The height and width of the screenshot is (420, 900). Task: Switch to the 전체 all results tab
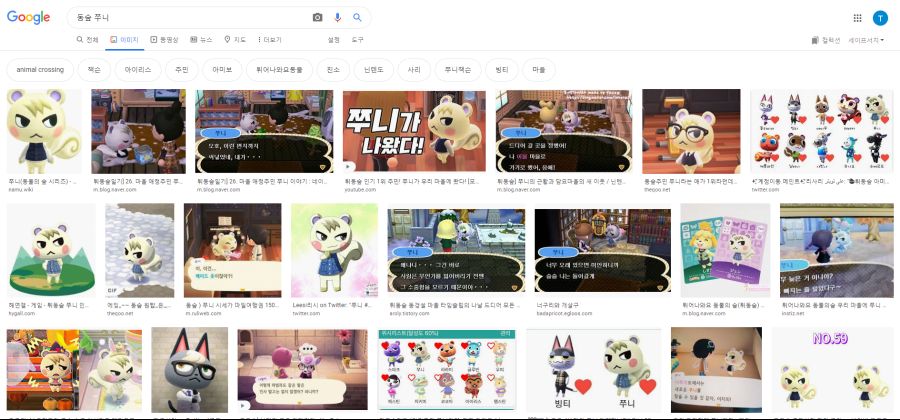pos(87,40)
